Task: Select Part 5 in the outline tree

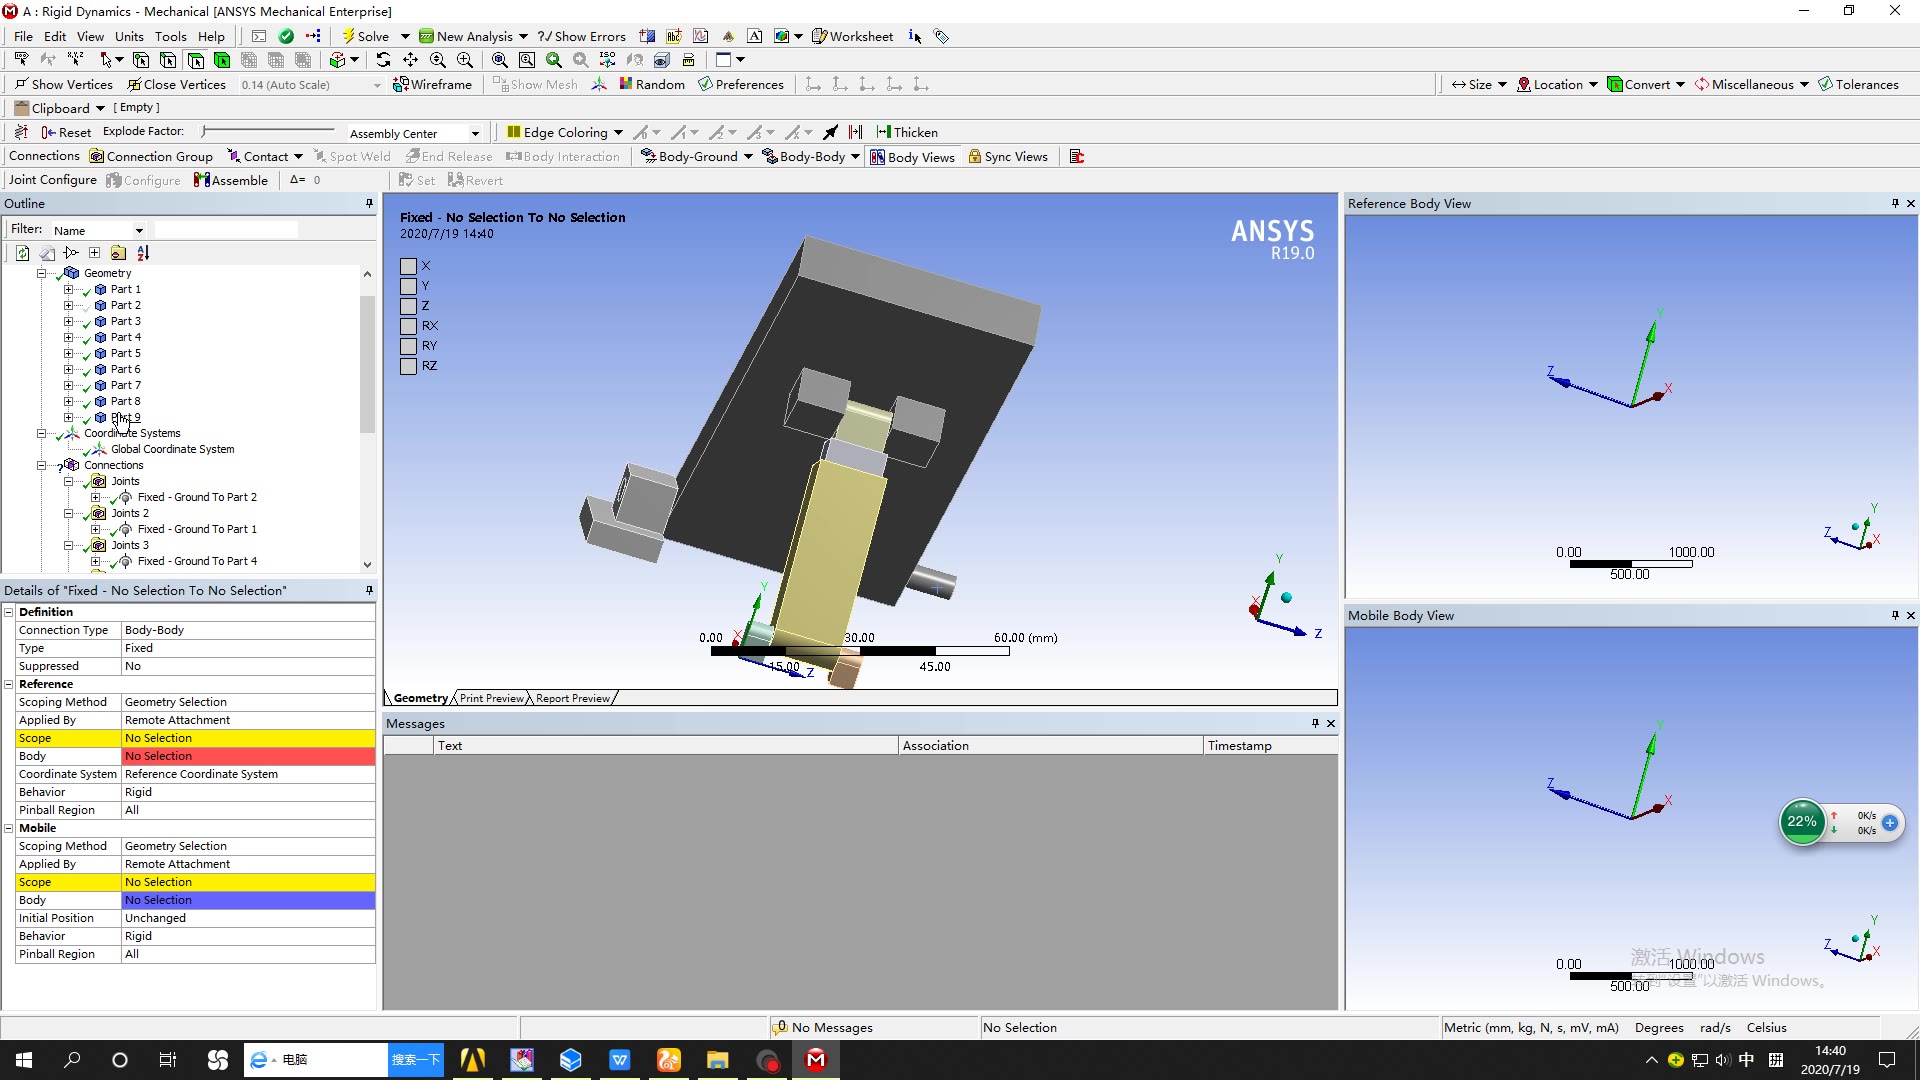Action: (127, 352)
